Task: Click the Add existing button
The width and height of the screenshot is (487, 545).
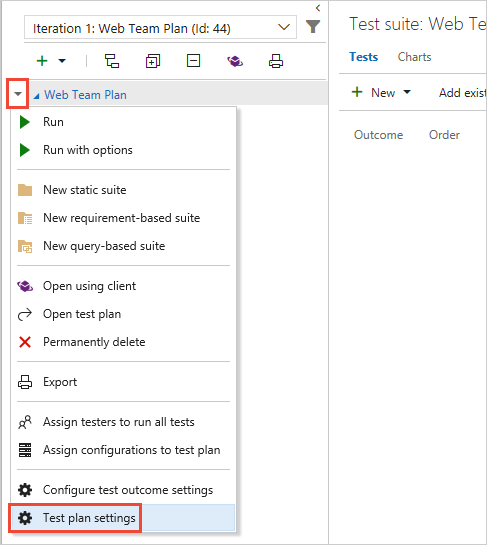Action: click(463, 93)
